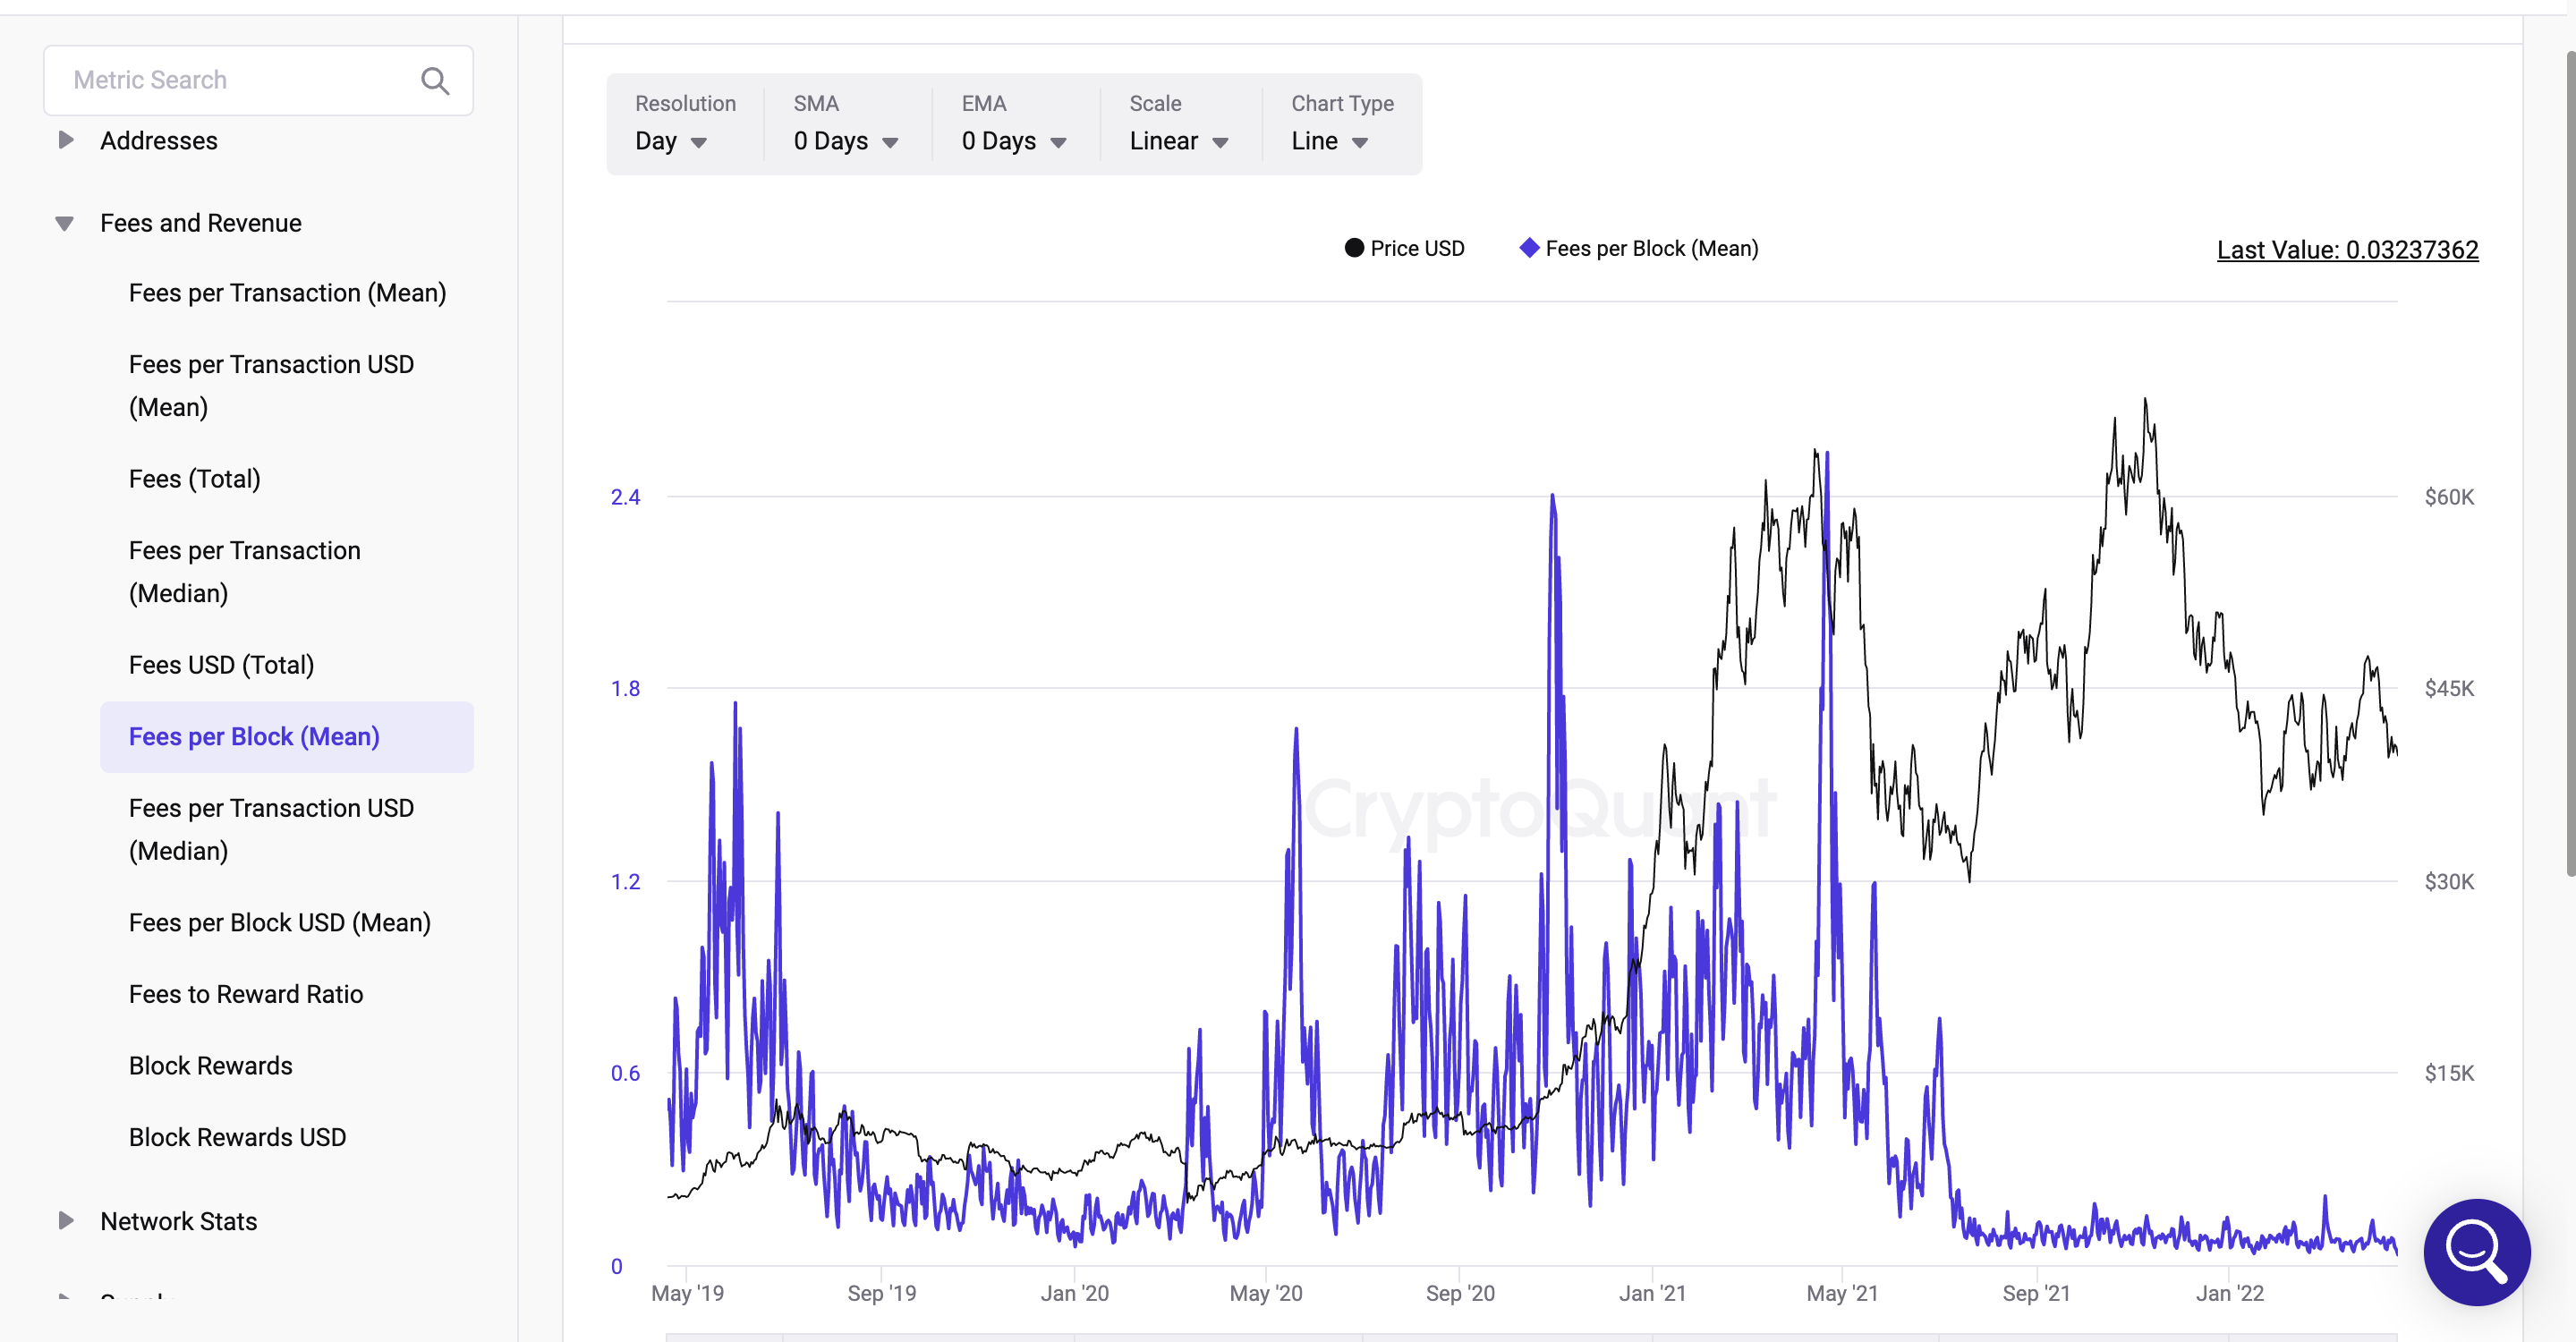Select Fees to Reward Ratio metric
The height and width of the screenshot is (1342, 2576).
click(245, 994)
